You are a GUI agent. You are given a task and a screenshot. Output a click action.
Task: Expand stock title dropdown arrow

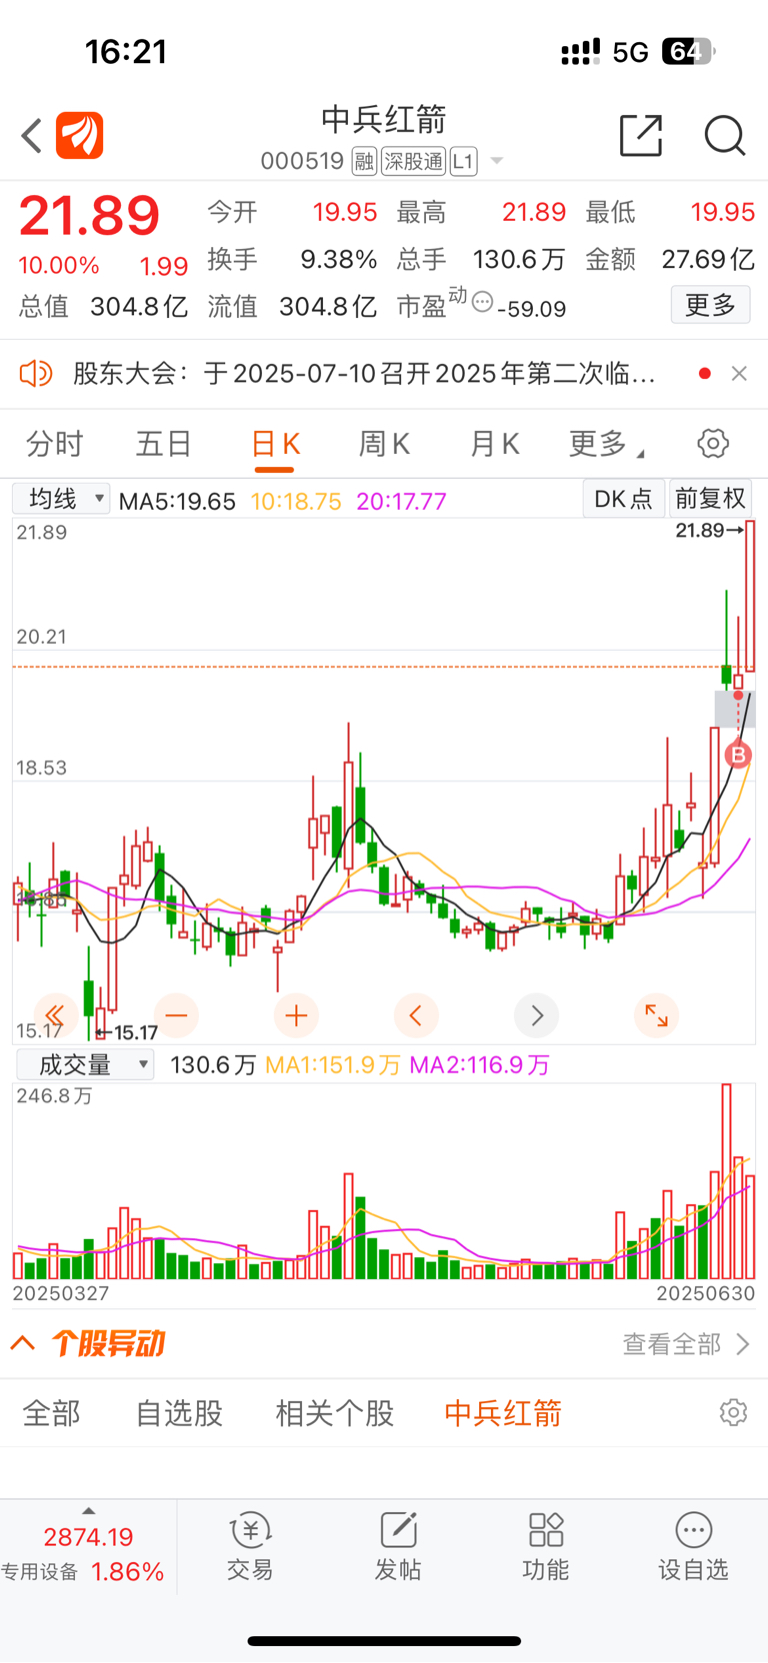[x=497, y=161]
